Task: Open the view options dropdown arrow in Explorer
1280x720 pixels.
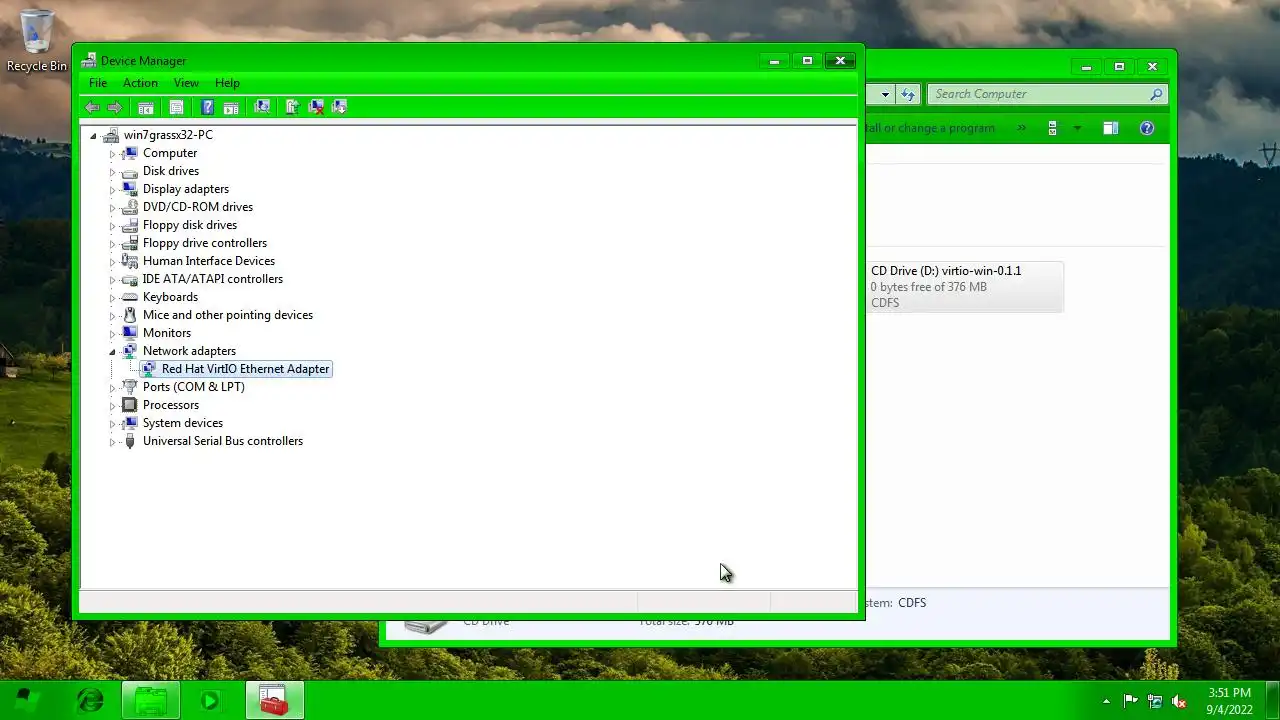Action: [1077, 128]
